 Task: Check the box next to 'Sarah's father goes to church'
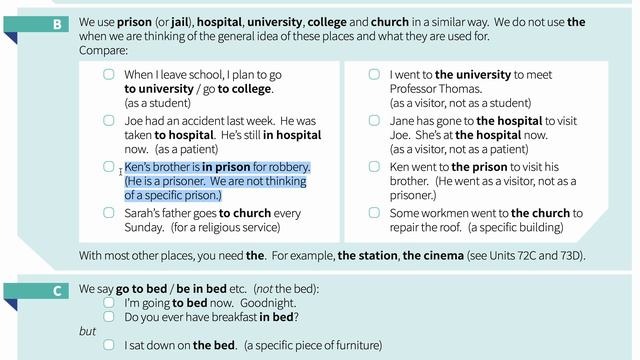pos(109,213)
